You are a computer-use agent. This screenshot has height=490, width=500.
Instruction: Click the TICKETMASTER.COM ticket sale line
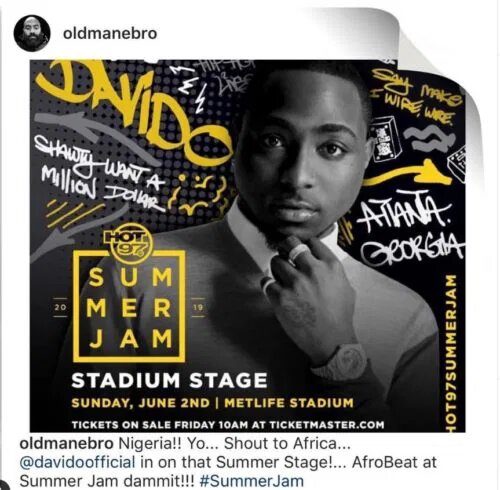click(x=228, y=425)
